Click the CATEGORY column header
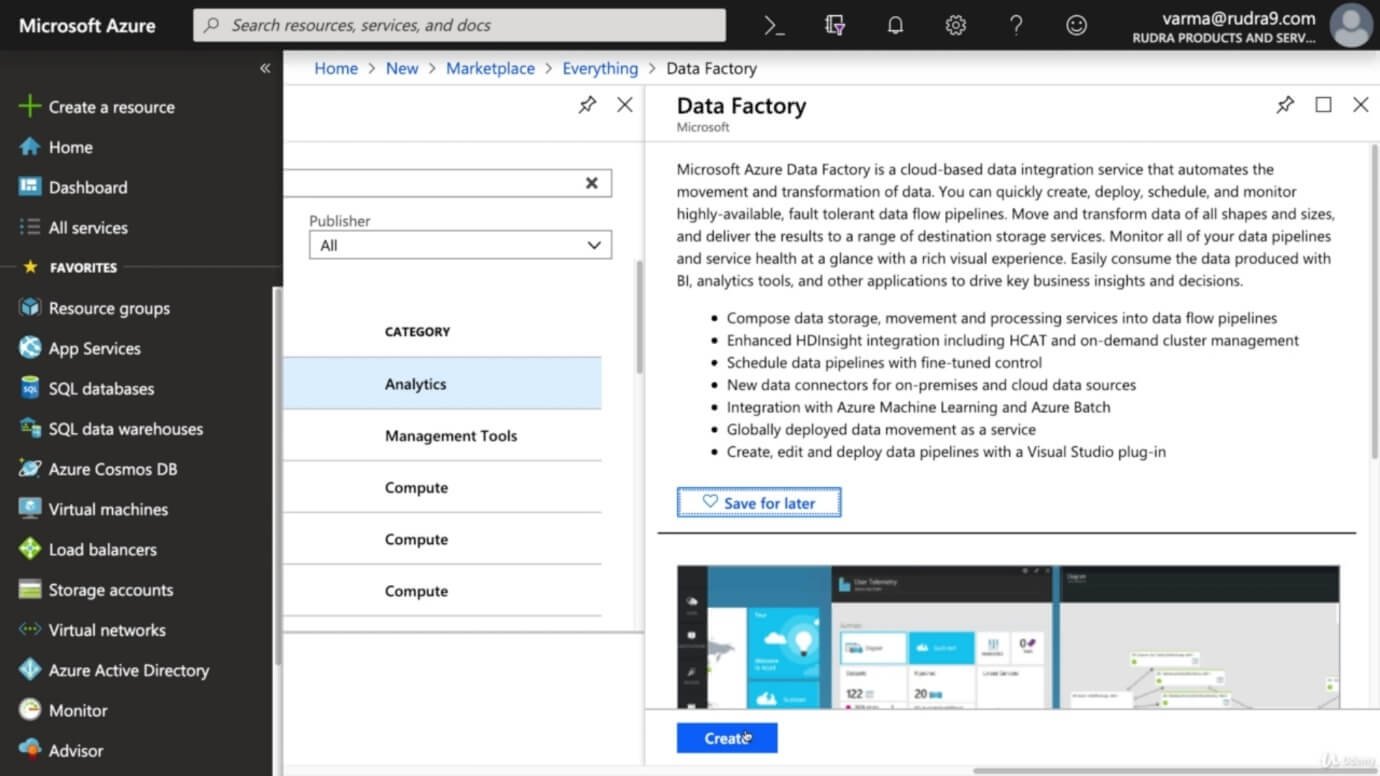This screenshot has width=1380, height=776. click(x=417, y=331)
